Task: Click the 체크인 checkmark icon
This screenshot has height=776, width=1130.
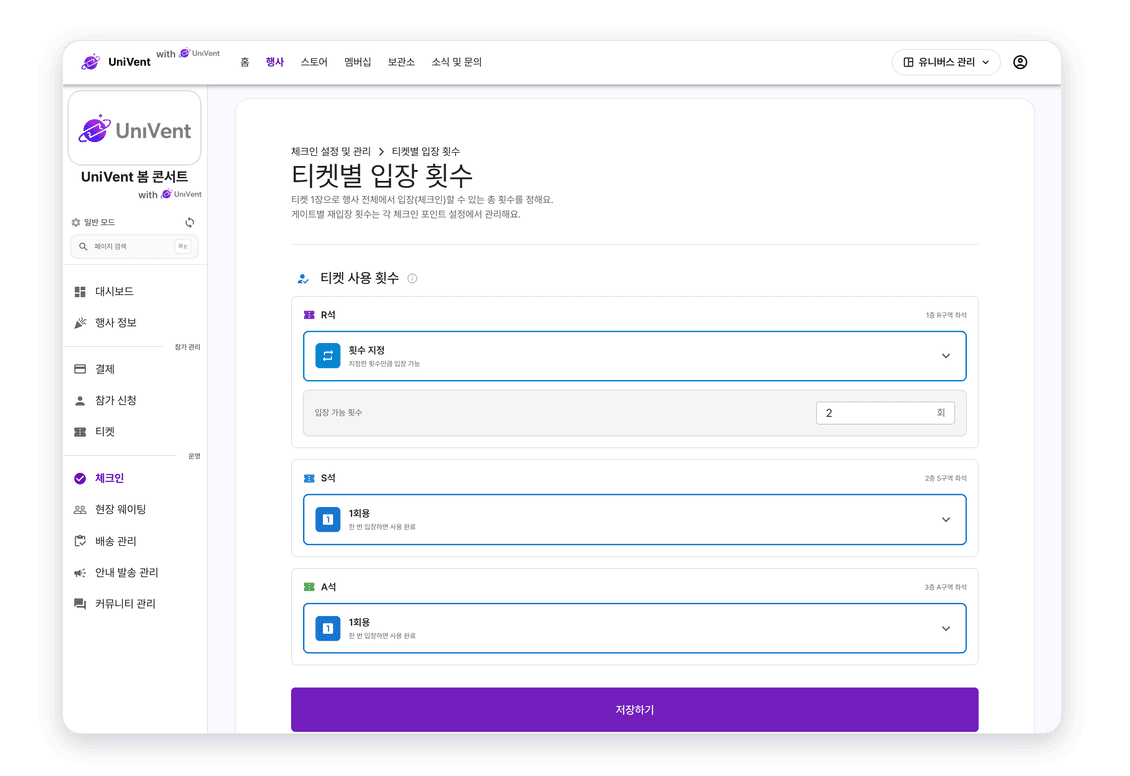Action: point(80,478)
